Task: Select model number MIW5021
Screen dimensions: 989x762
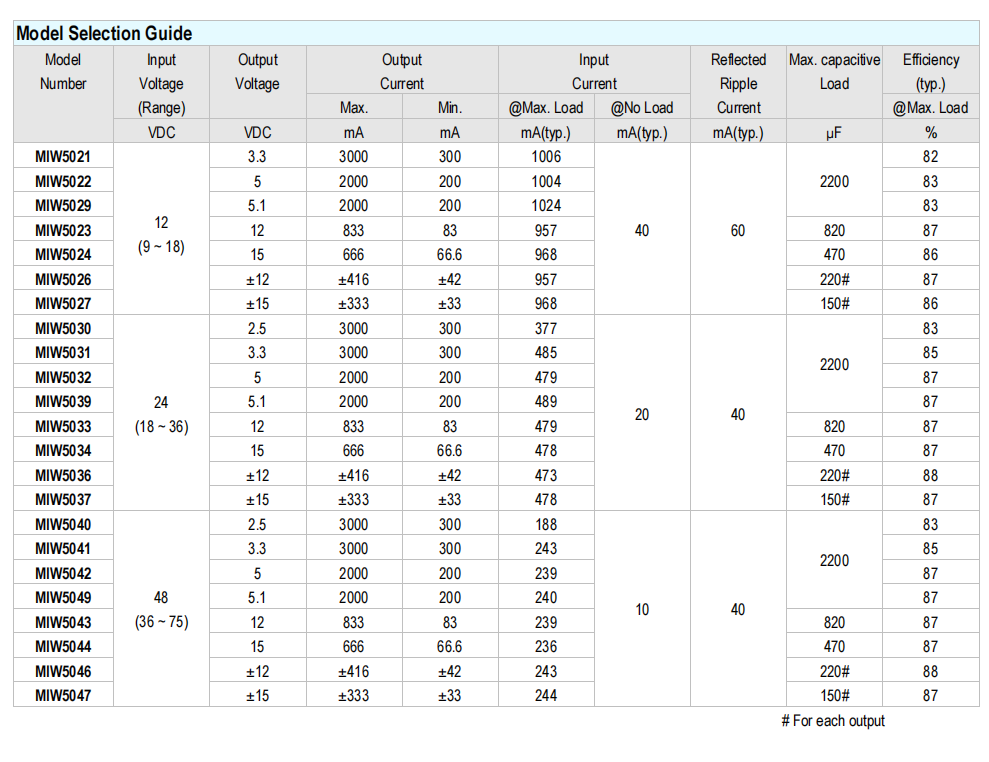Action: pos(63,156)
